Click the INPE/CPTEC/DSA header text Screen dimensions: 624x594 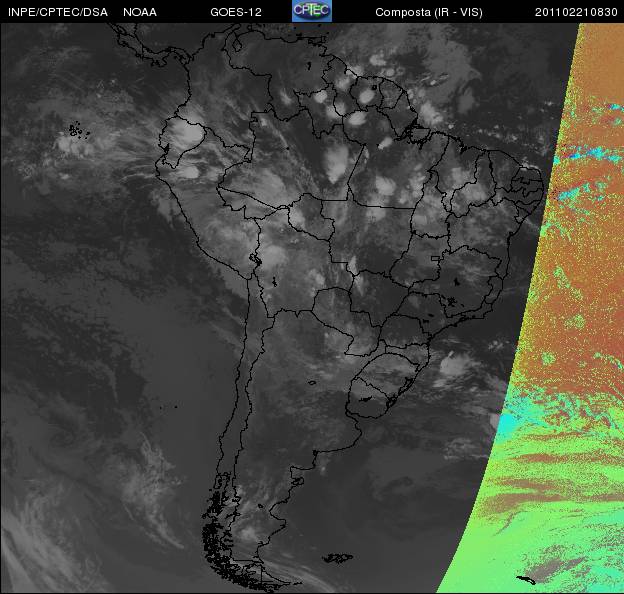click(x=58, y=12)
